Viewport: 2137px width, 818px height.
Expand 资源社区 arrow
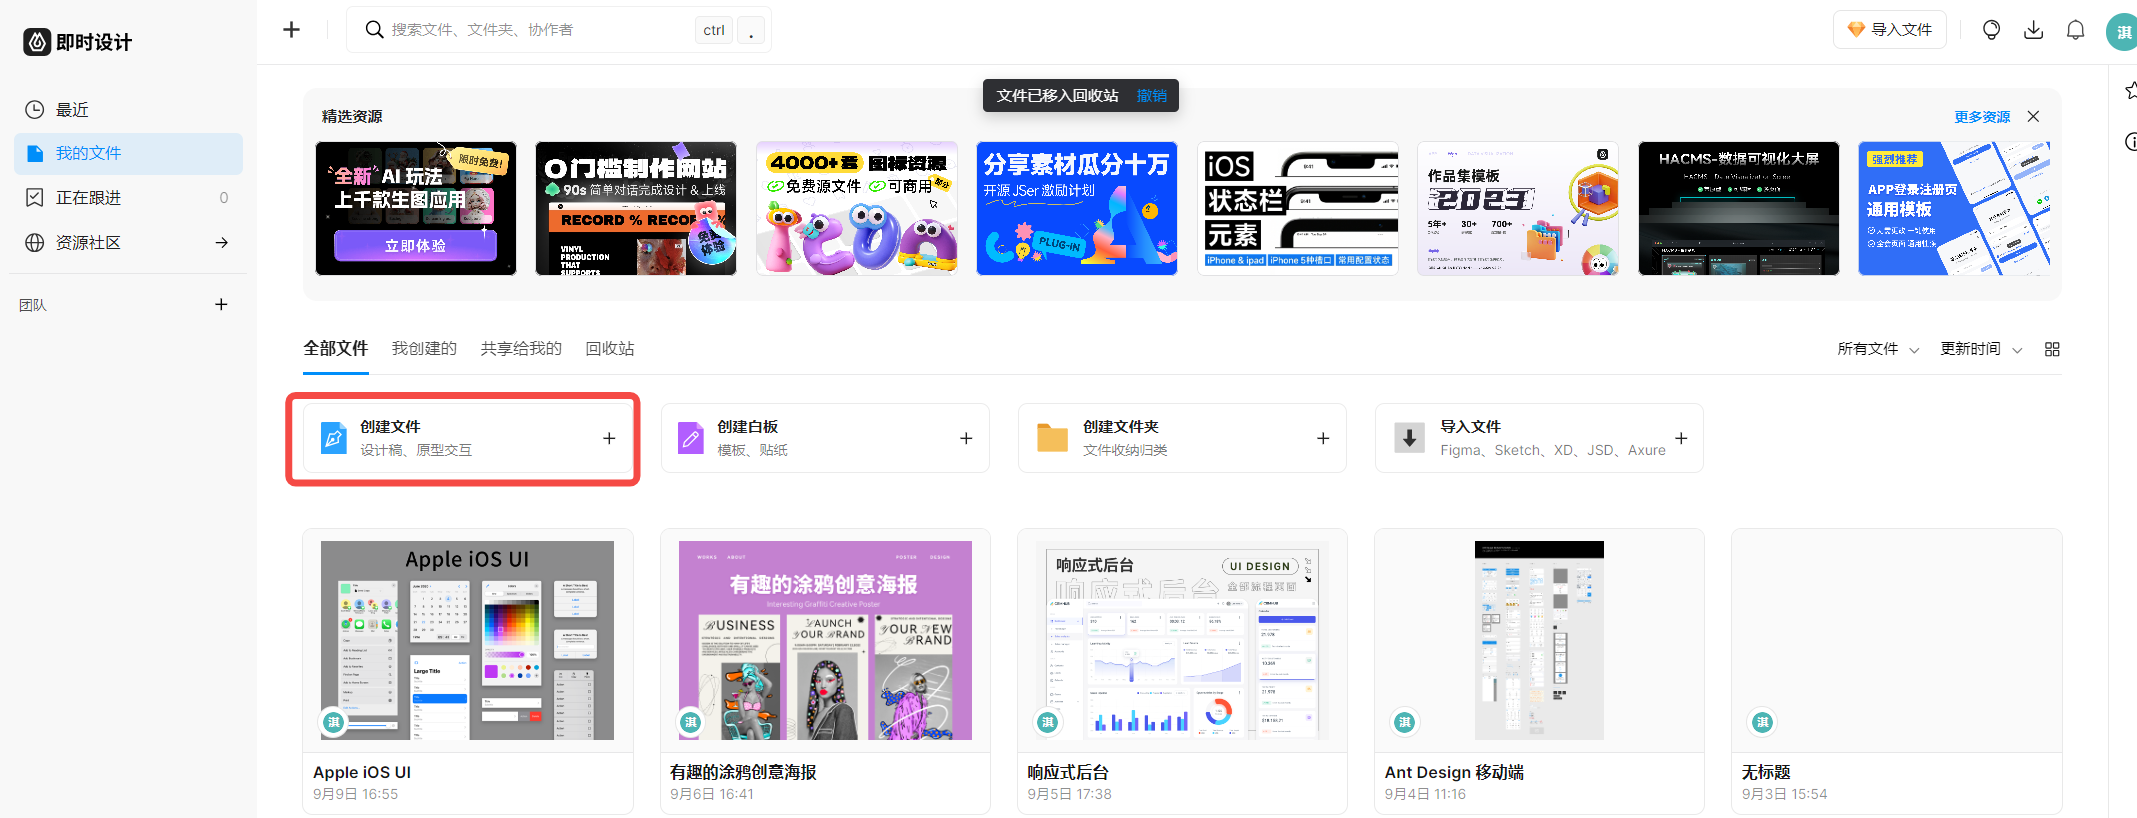coord(222,242)
